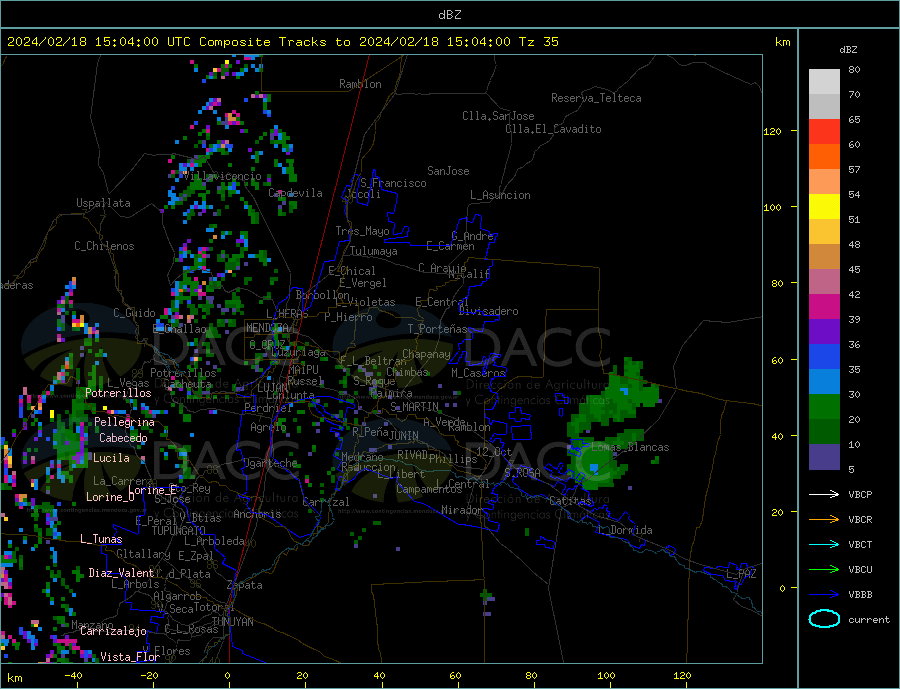Click the green VBCU arrow in legend
The height and width of the screenshot is (689, 900).
pyautogui.click(x=824, y=570)
